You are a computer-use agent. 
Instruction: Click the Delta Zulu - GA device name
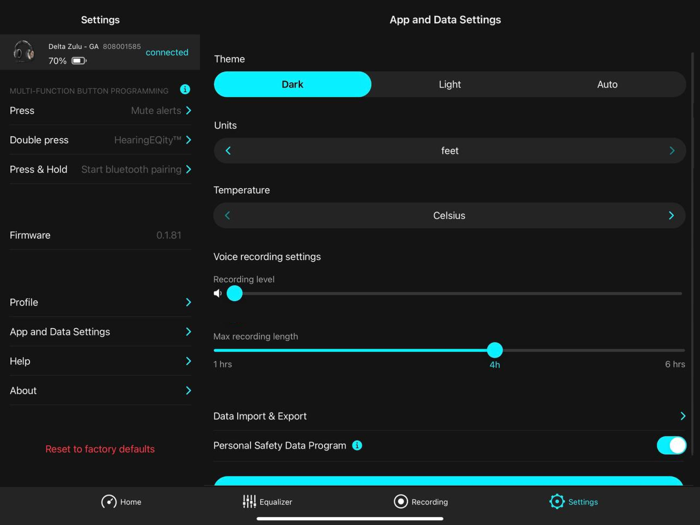click(74, 46)
